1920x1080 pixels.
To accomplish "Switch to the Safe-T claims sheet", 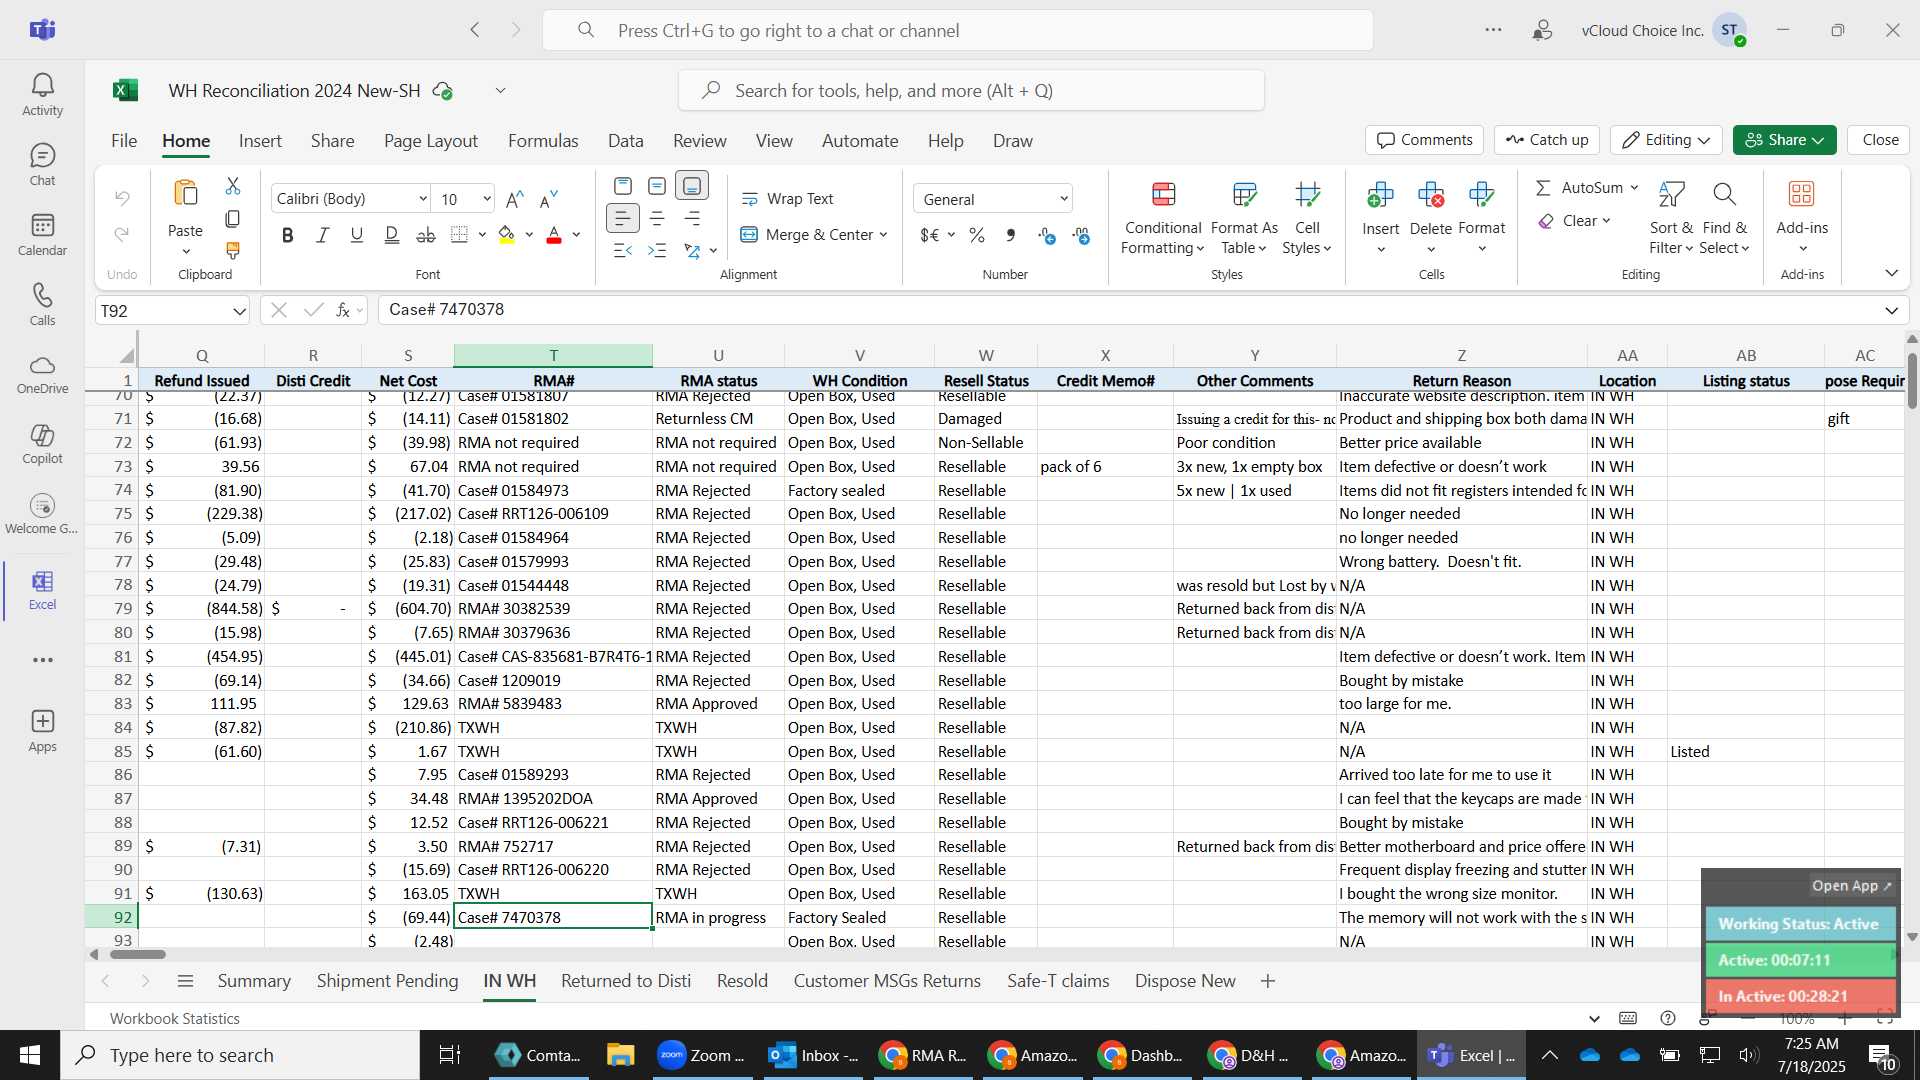I will tap(1058, 981).
